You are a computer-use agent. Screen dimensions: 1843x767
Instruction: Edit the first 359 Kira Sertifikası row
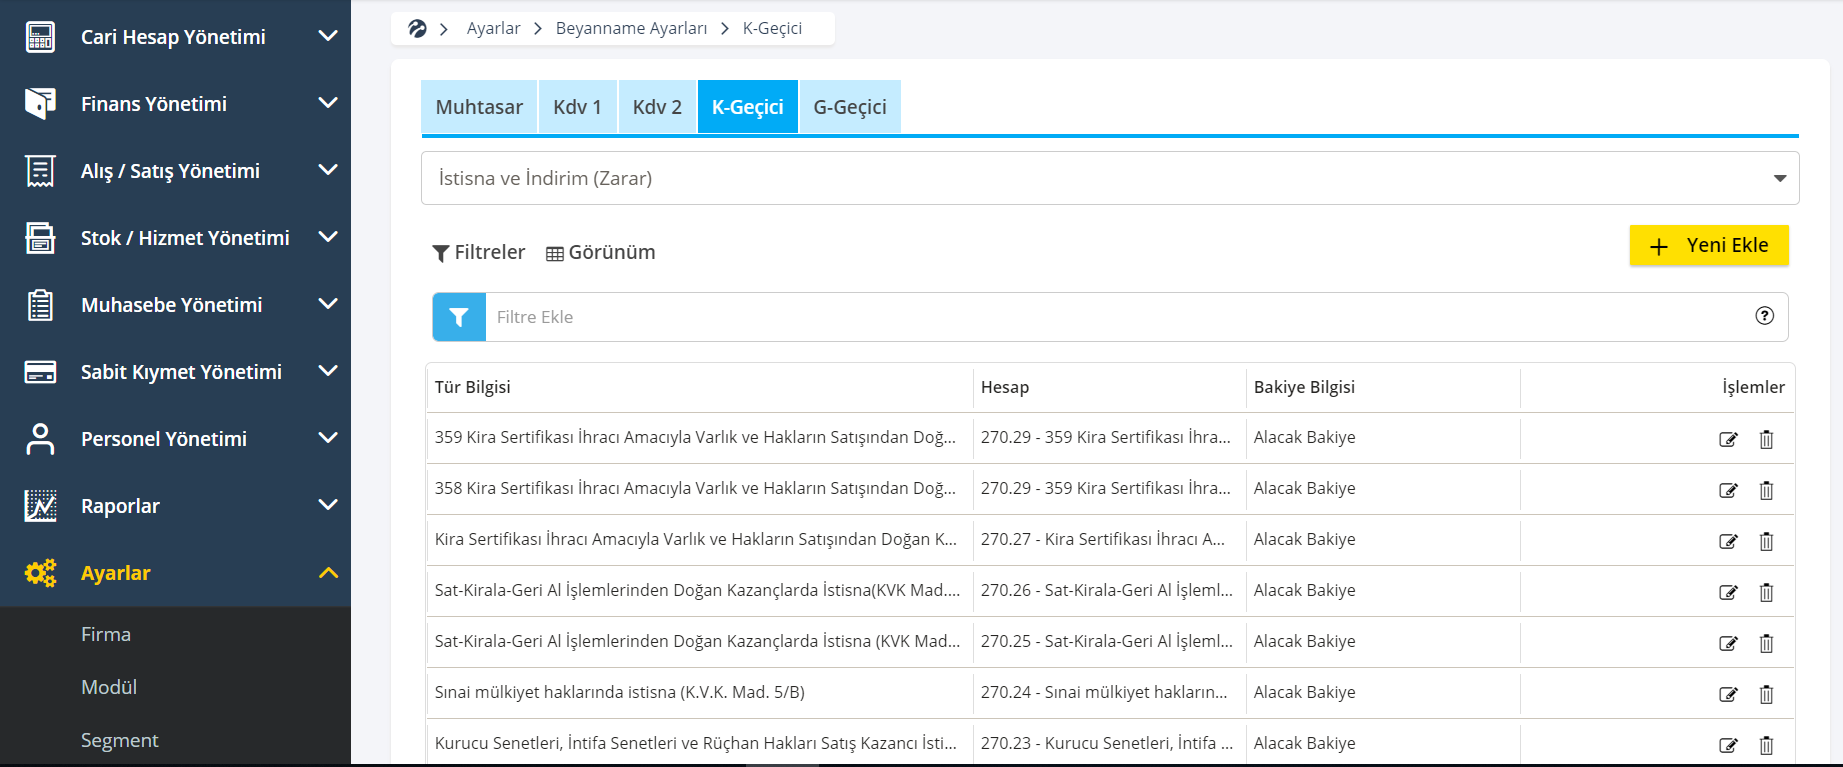click(1728, 439)
